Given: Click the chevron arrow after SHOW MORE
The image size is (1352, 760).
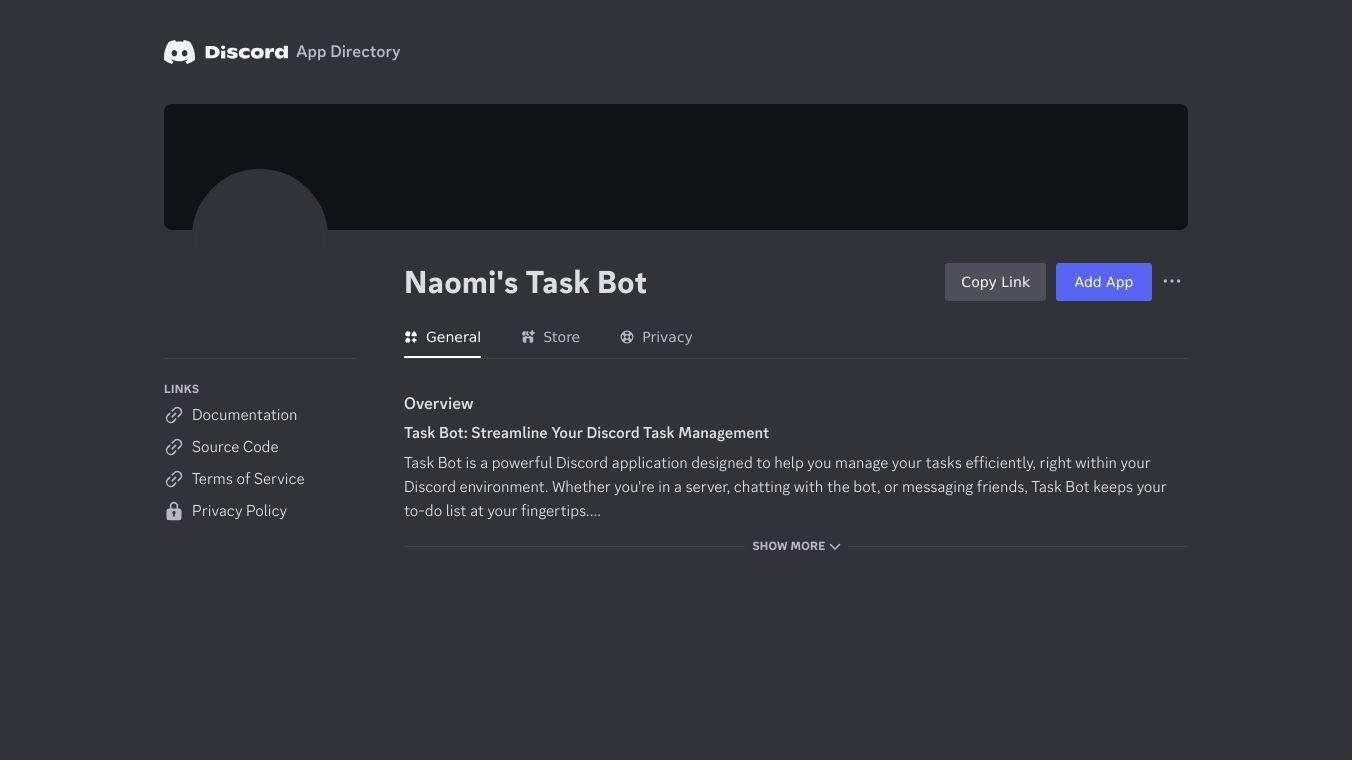Looking at the screenshot, I should tap(835, 546).
